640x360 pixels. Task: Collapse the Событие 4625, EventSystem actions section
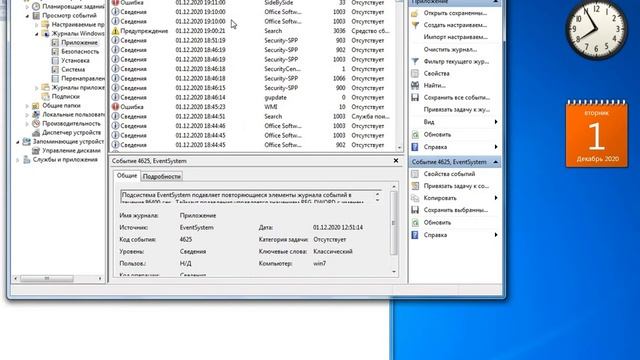click(496, 162)
